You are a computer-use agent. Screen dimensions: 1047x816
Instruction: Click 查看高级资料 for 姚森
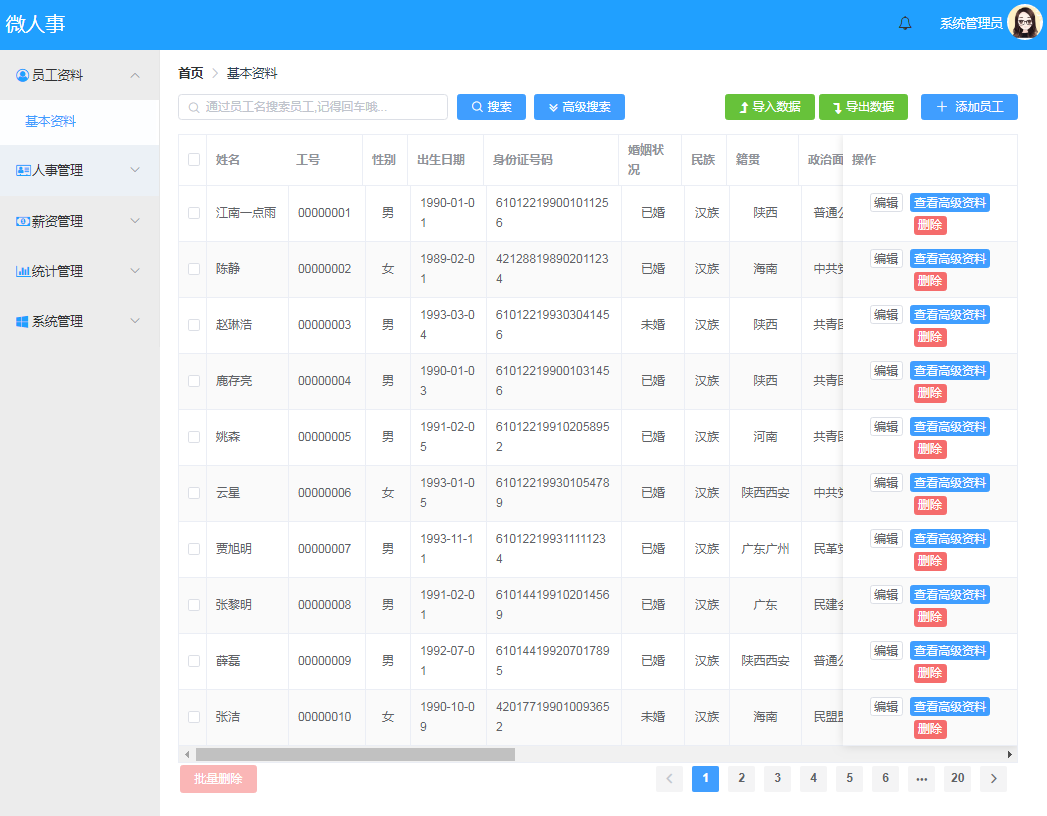point(949,425)
